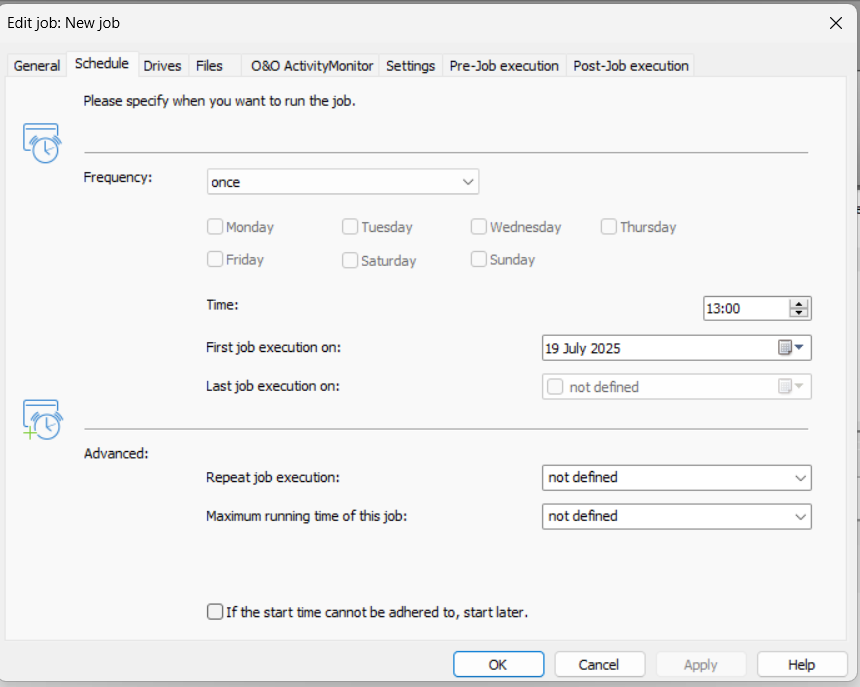Click the advanced schedule clock icon
Image resolution: width=860 pixels, height=687 pixels.
(x=41, y=418)
